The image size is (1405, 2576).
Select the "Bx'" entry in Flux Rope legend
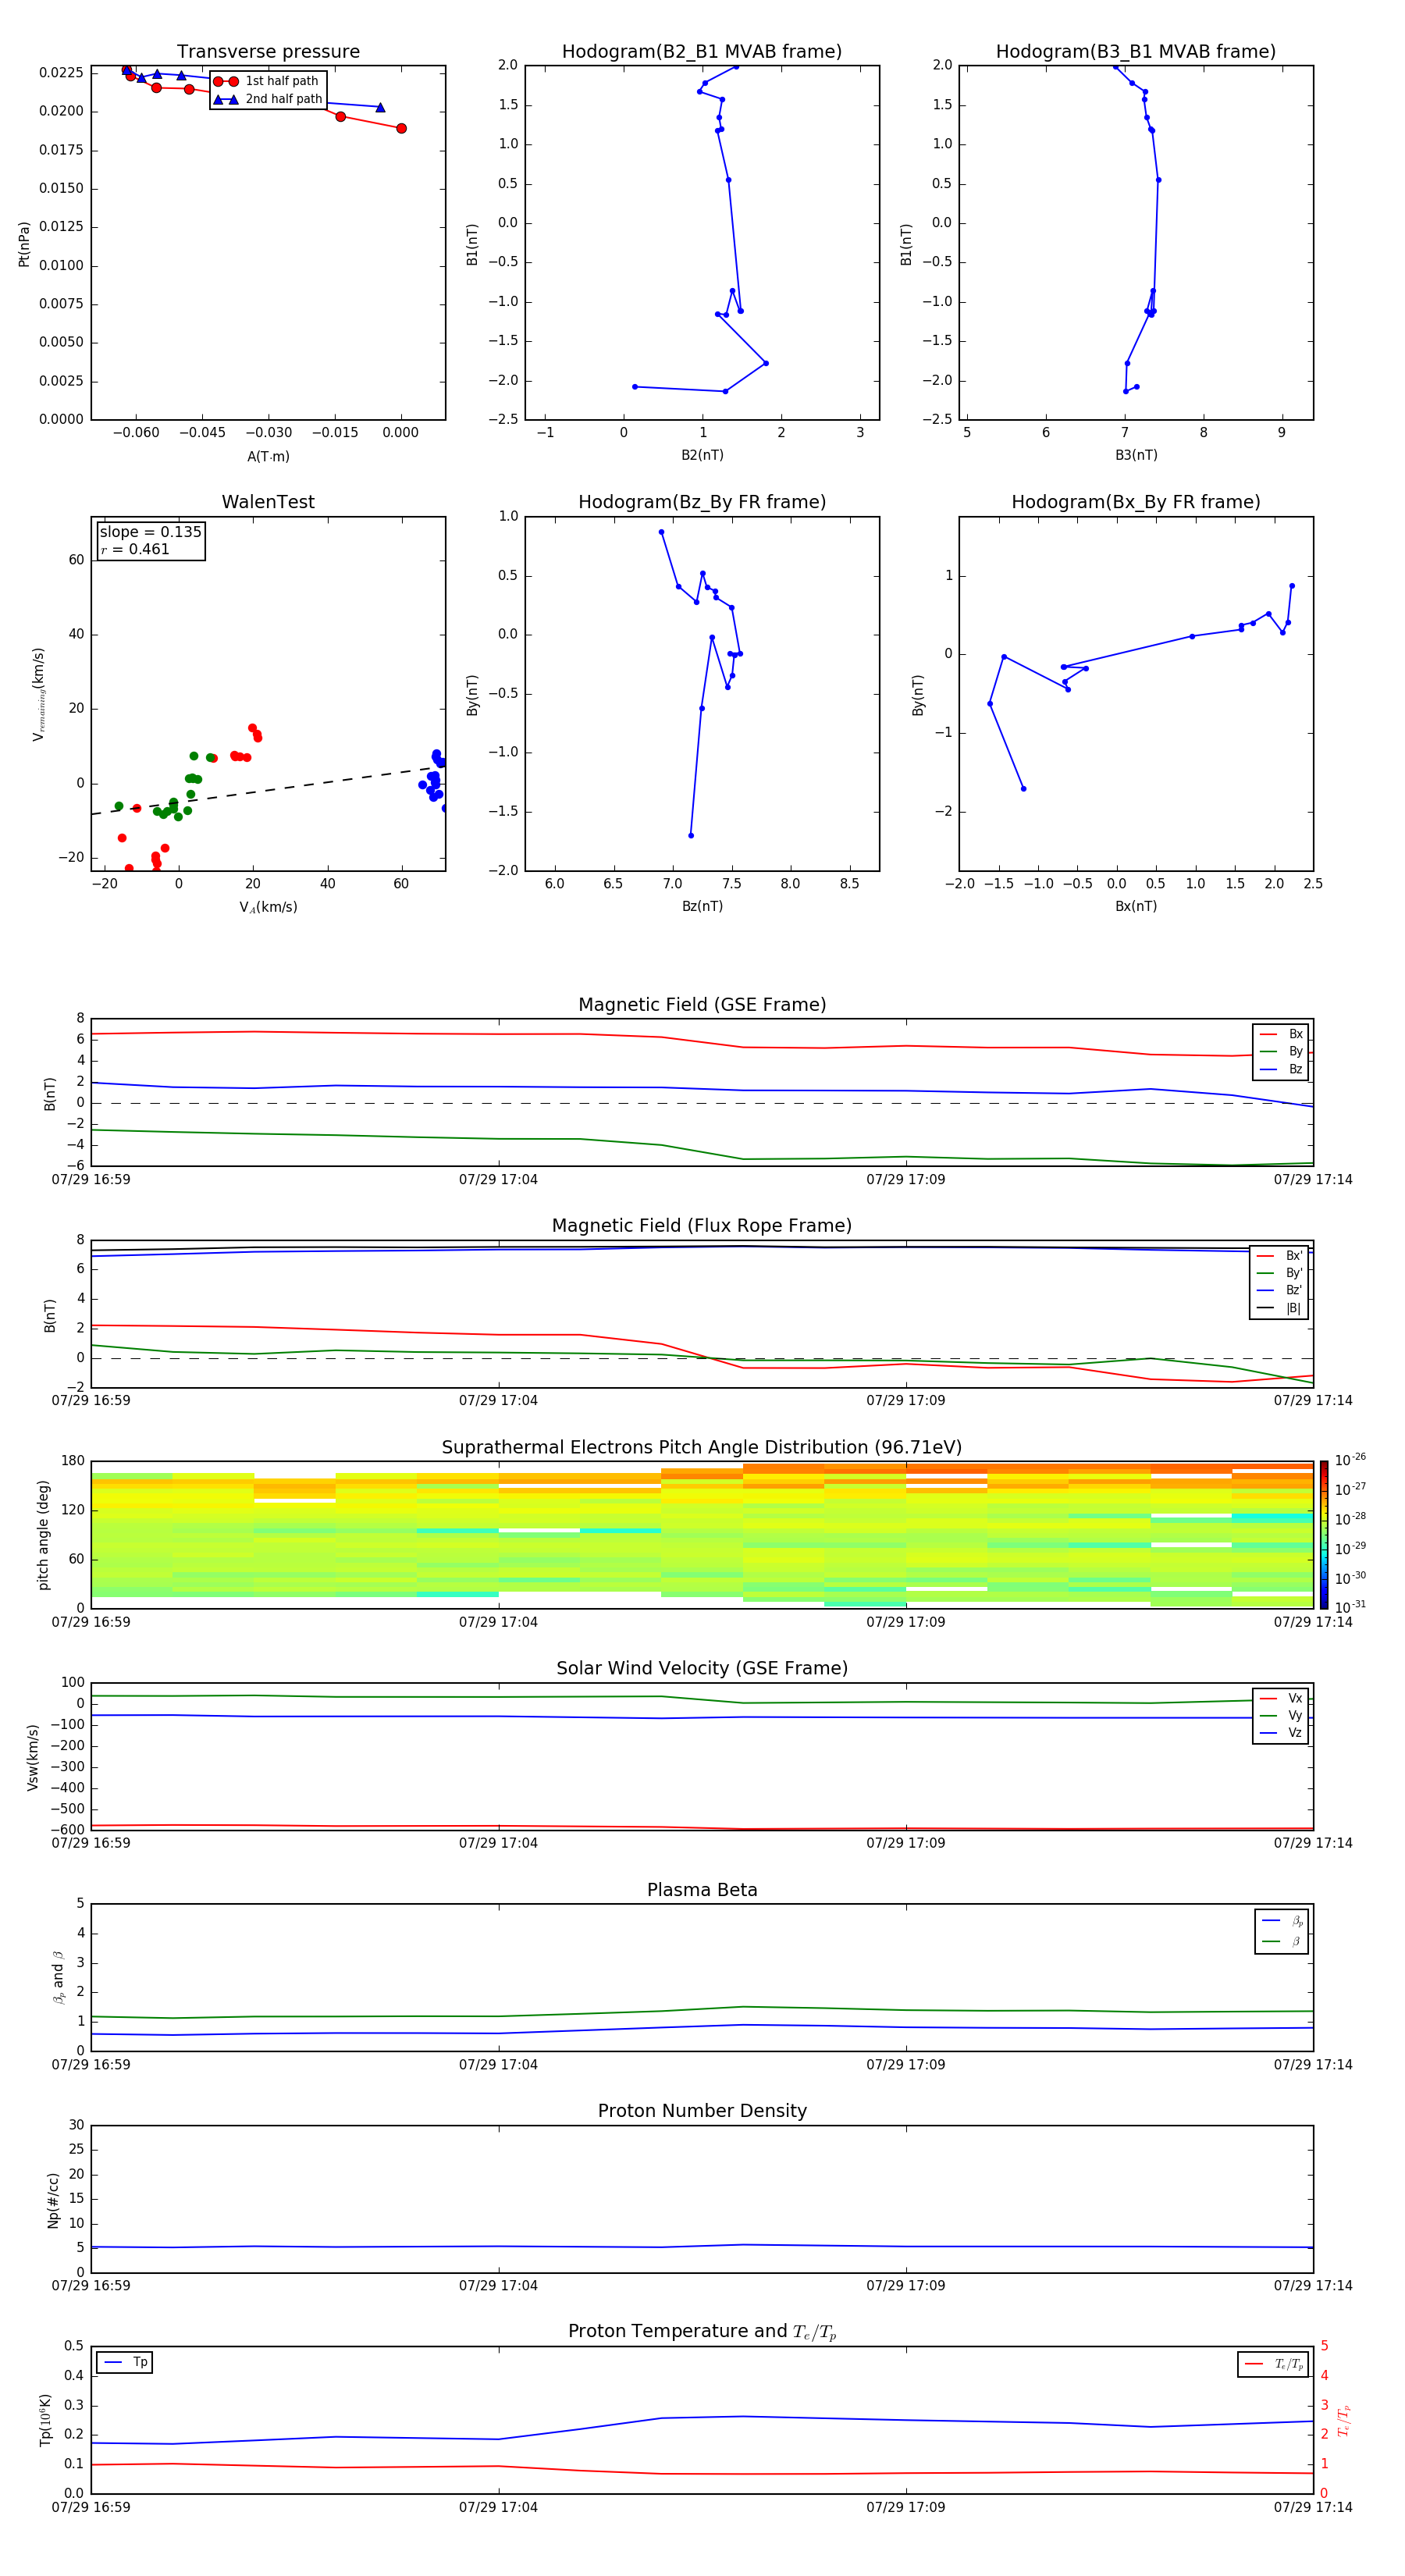click(1279, 1256)
